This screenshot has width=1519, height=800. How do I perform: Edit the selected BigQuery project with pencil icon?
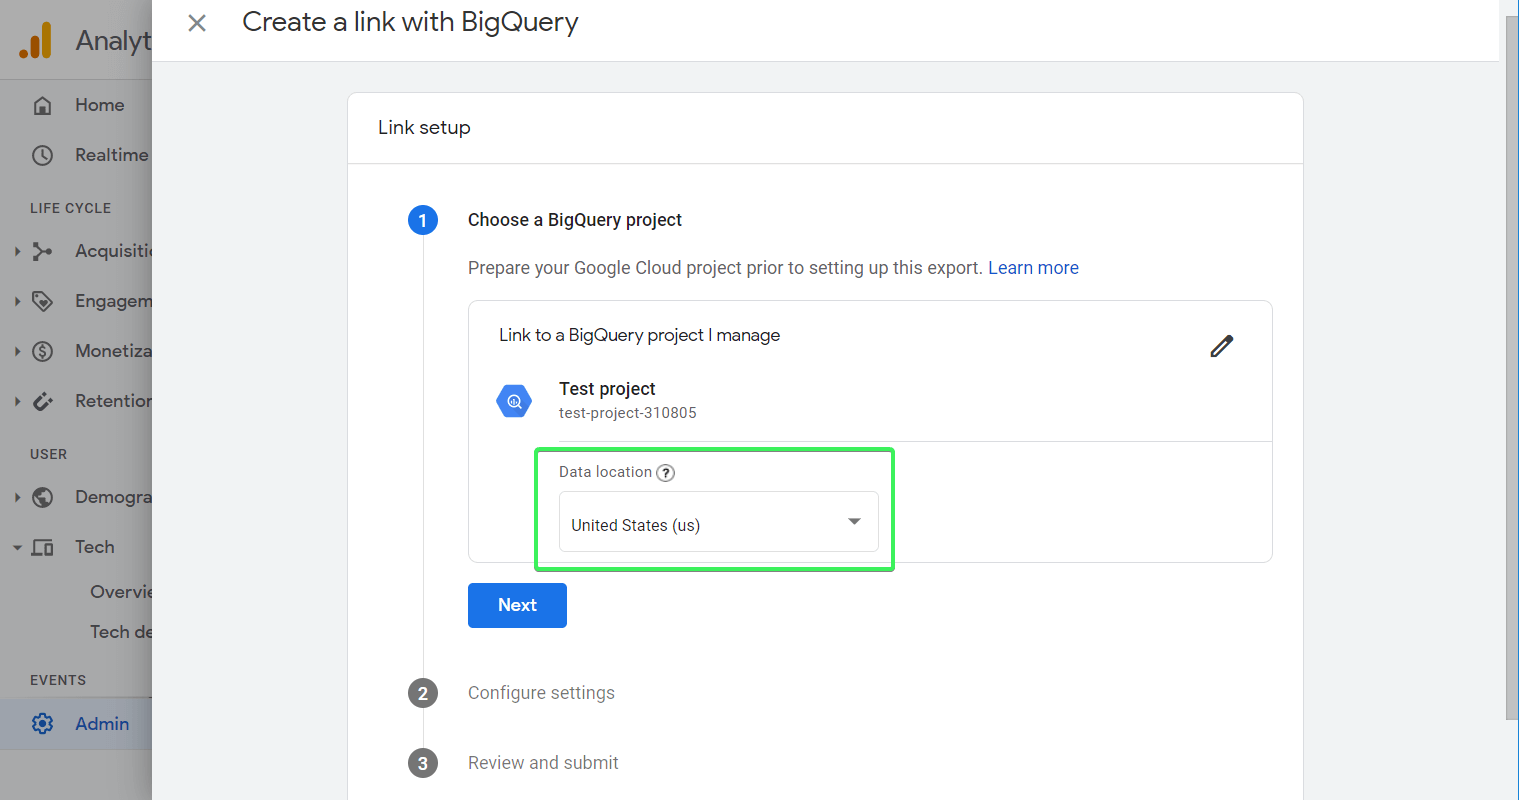[x=1221, y=346]
